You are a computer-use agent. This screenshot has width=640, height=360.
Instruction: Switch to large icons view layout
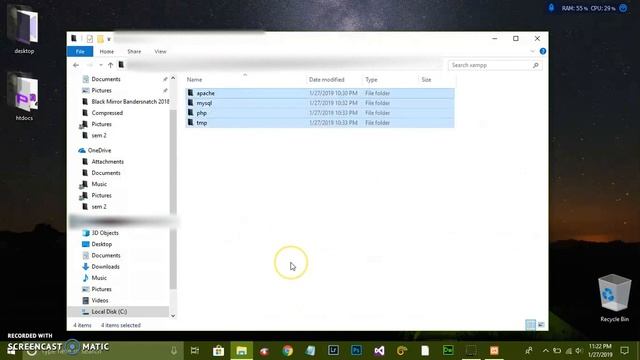(x=541, y=325)
